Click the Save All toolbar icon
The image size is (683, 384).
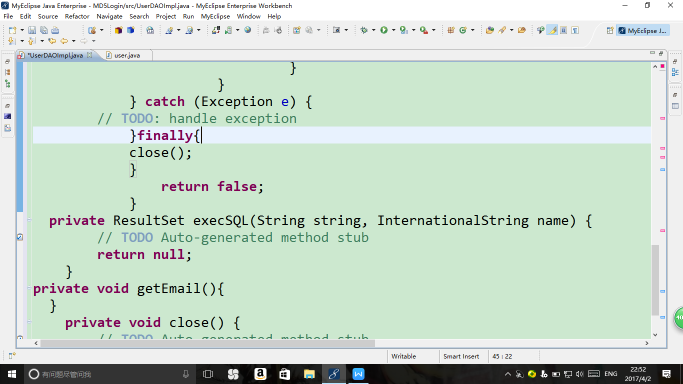pyautogui.click(x=44, y=30)
